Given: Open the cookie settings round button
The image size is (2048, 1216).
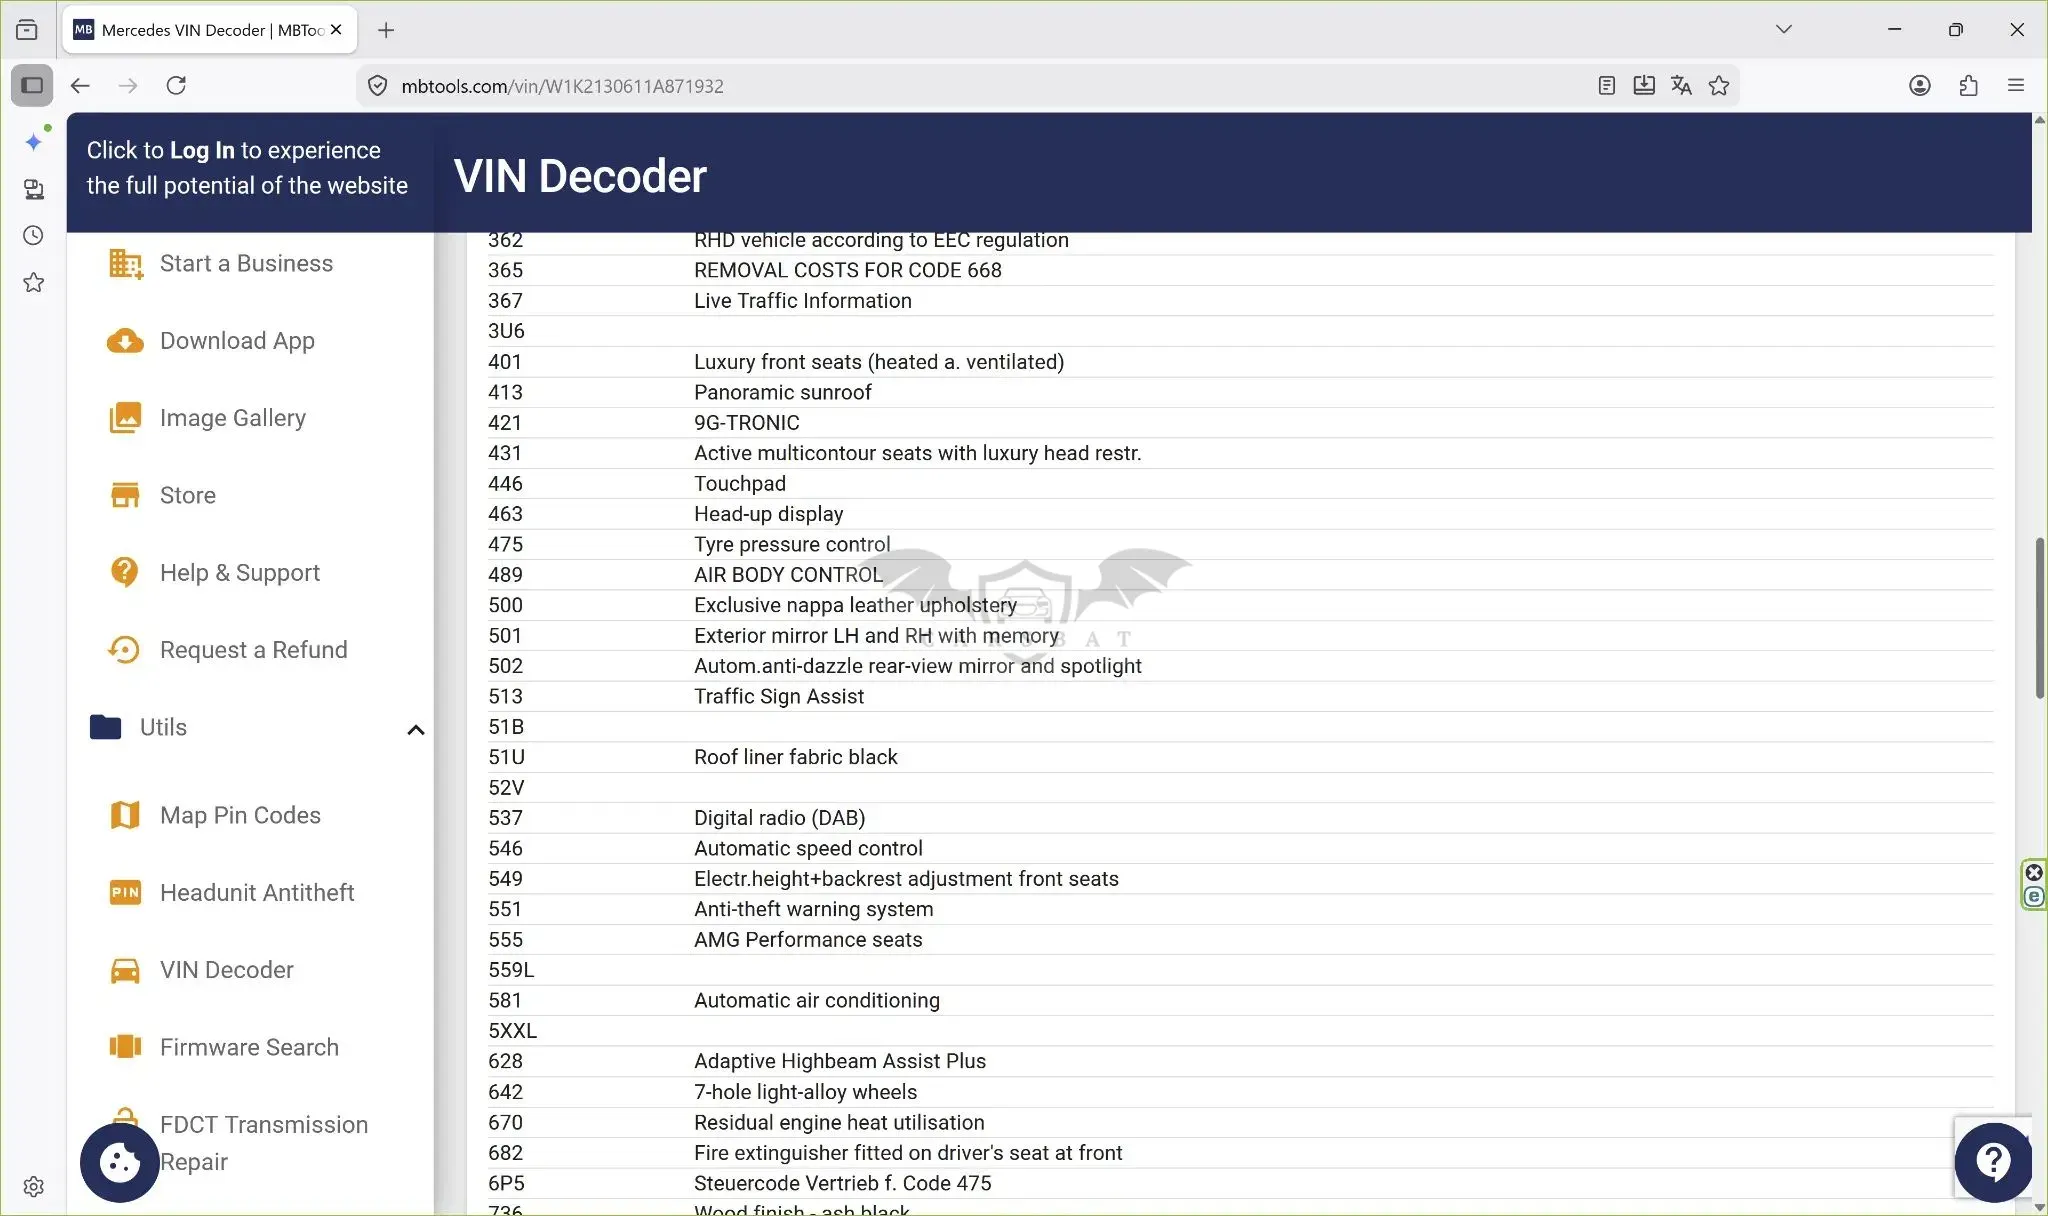Looking at the screenshot, I should click(120, 1162).
